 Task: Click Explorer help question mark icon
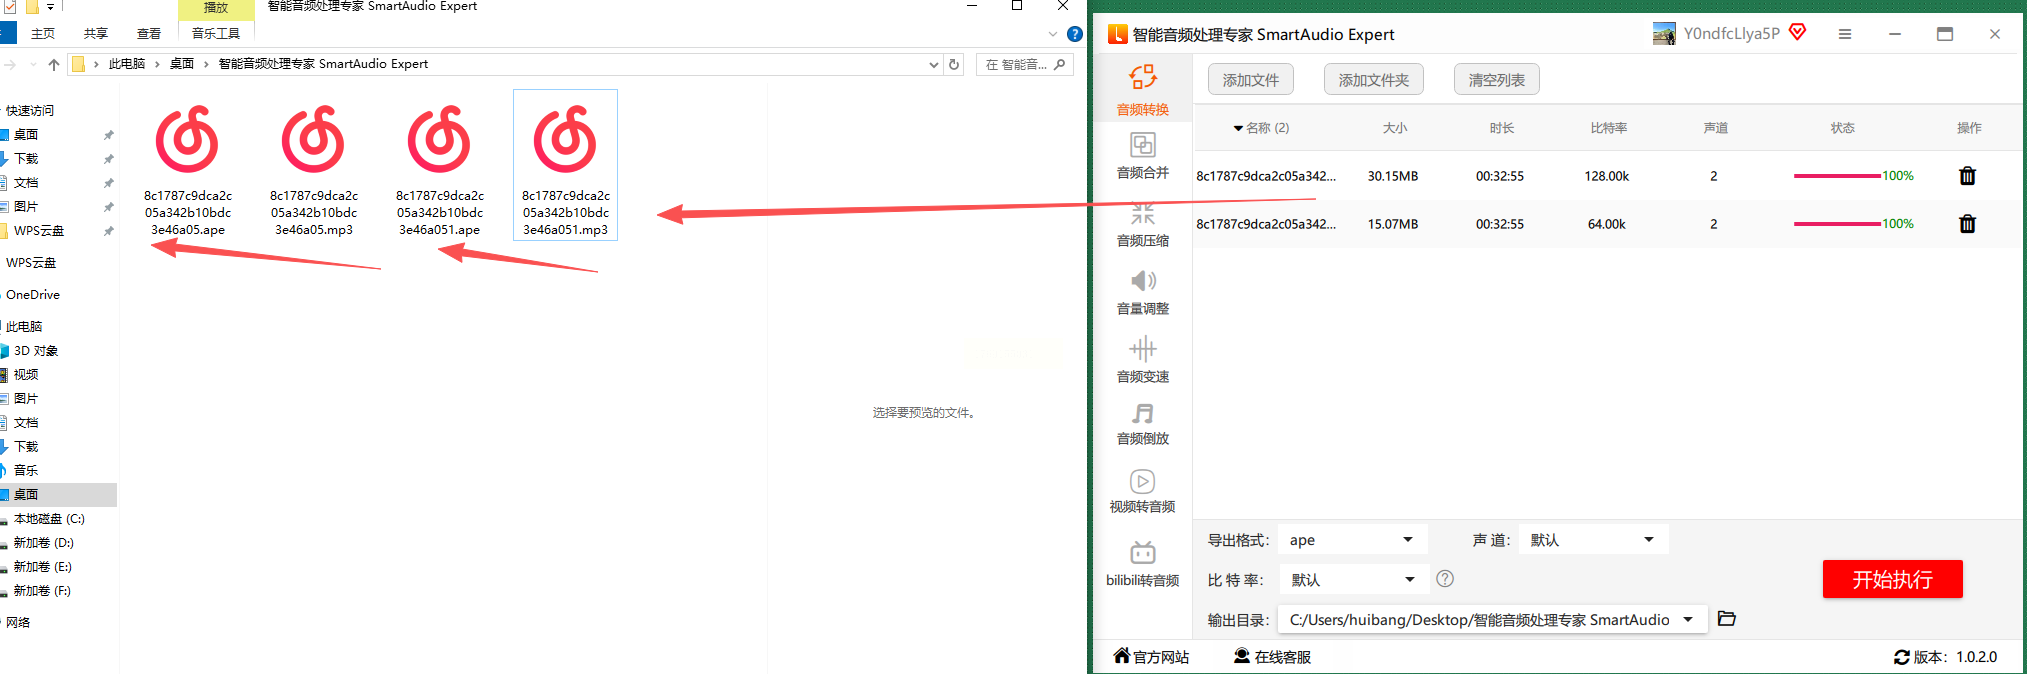[1075, 34]
